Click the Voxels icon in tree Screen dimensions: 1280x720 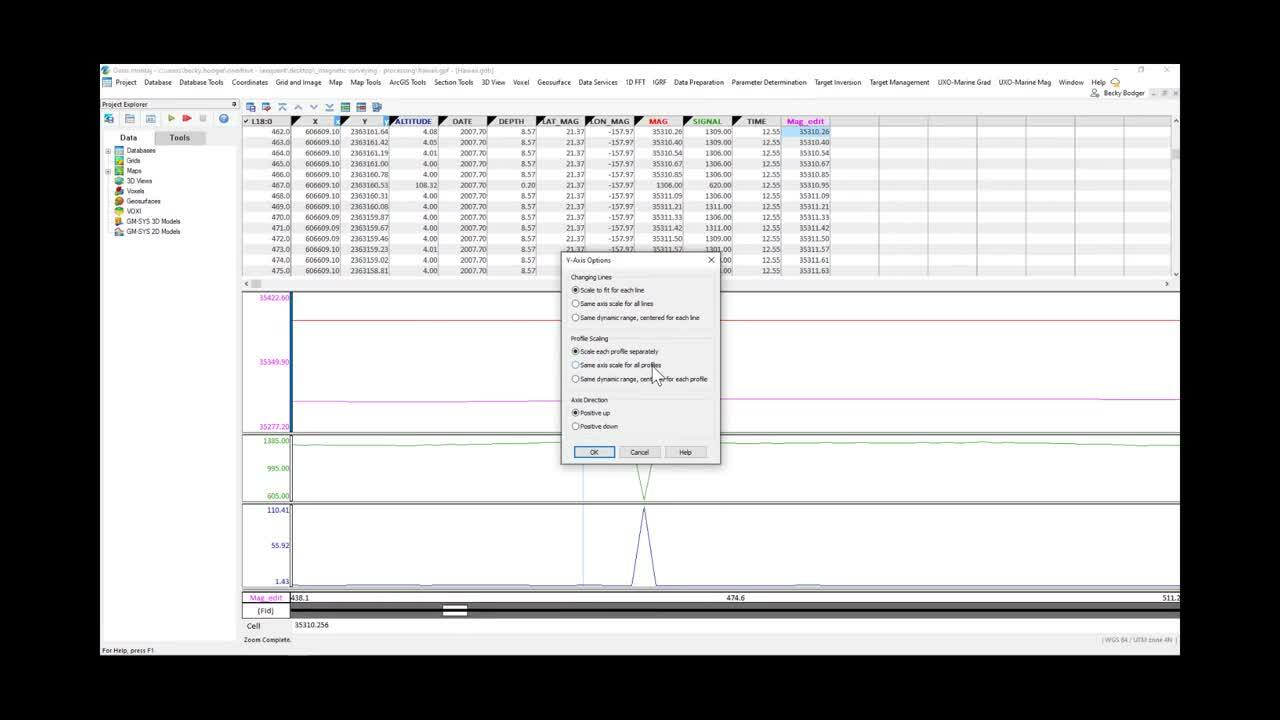(x=119, y=191)
